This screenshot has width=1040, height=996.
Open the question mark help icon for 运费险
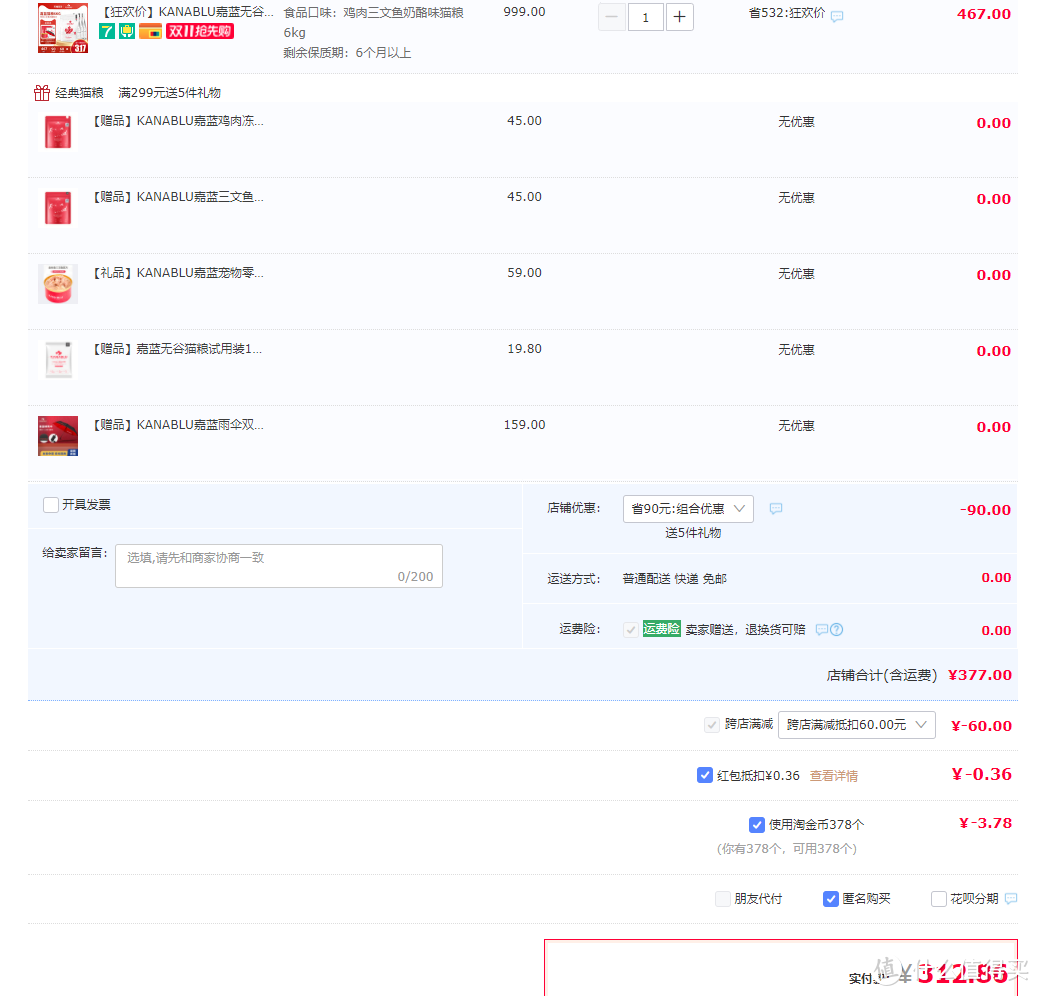point(837,630)
